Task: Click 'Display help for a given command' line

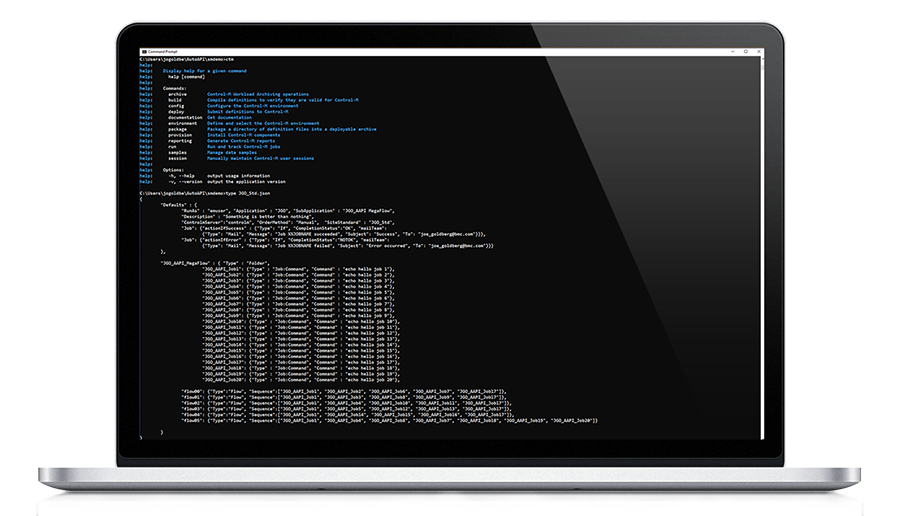Action: coord(204,71)
